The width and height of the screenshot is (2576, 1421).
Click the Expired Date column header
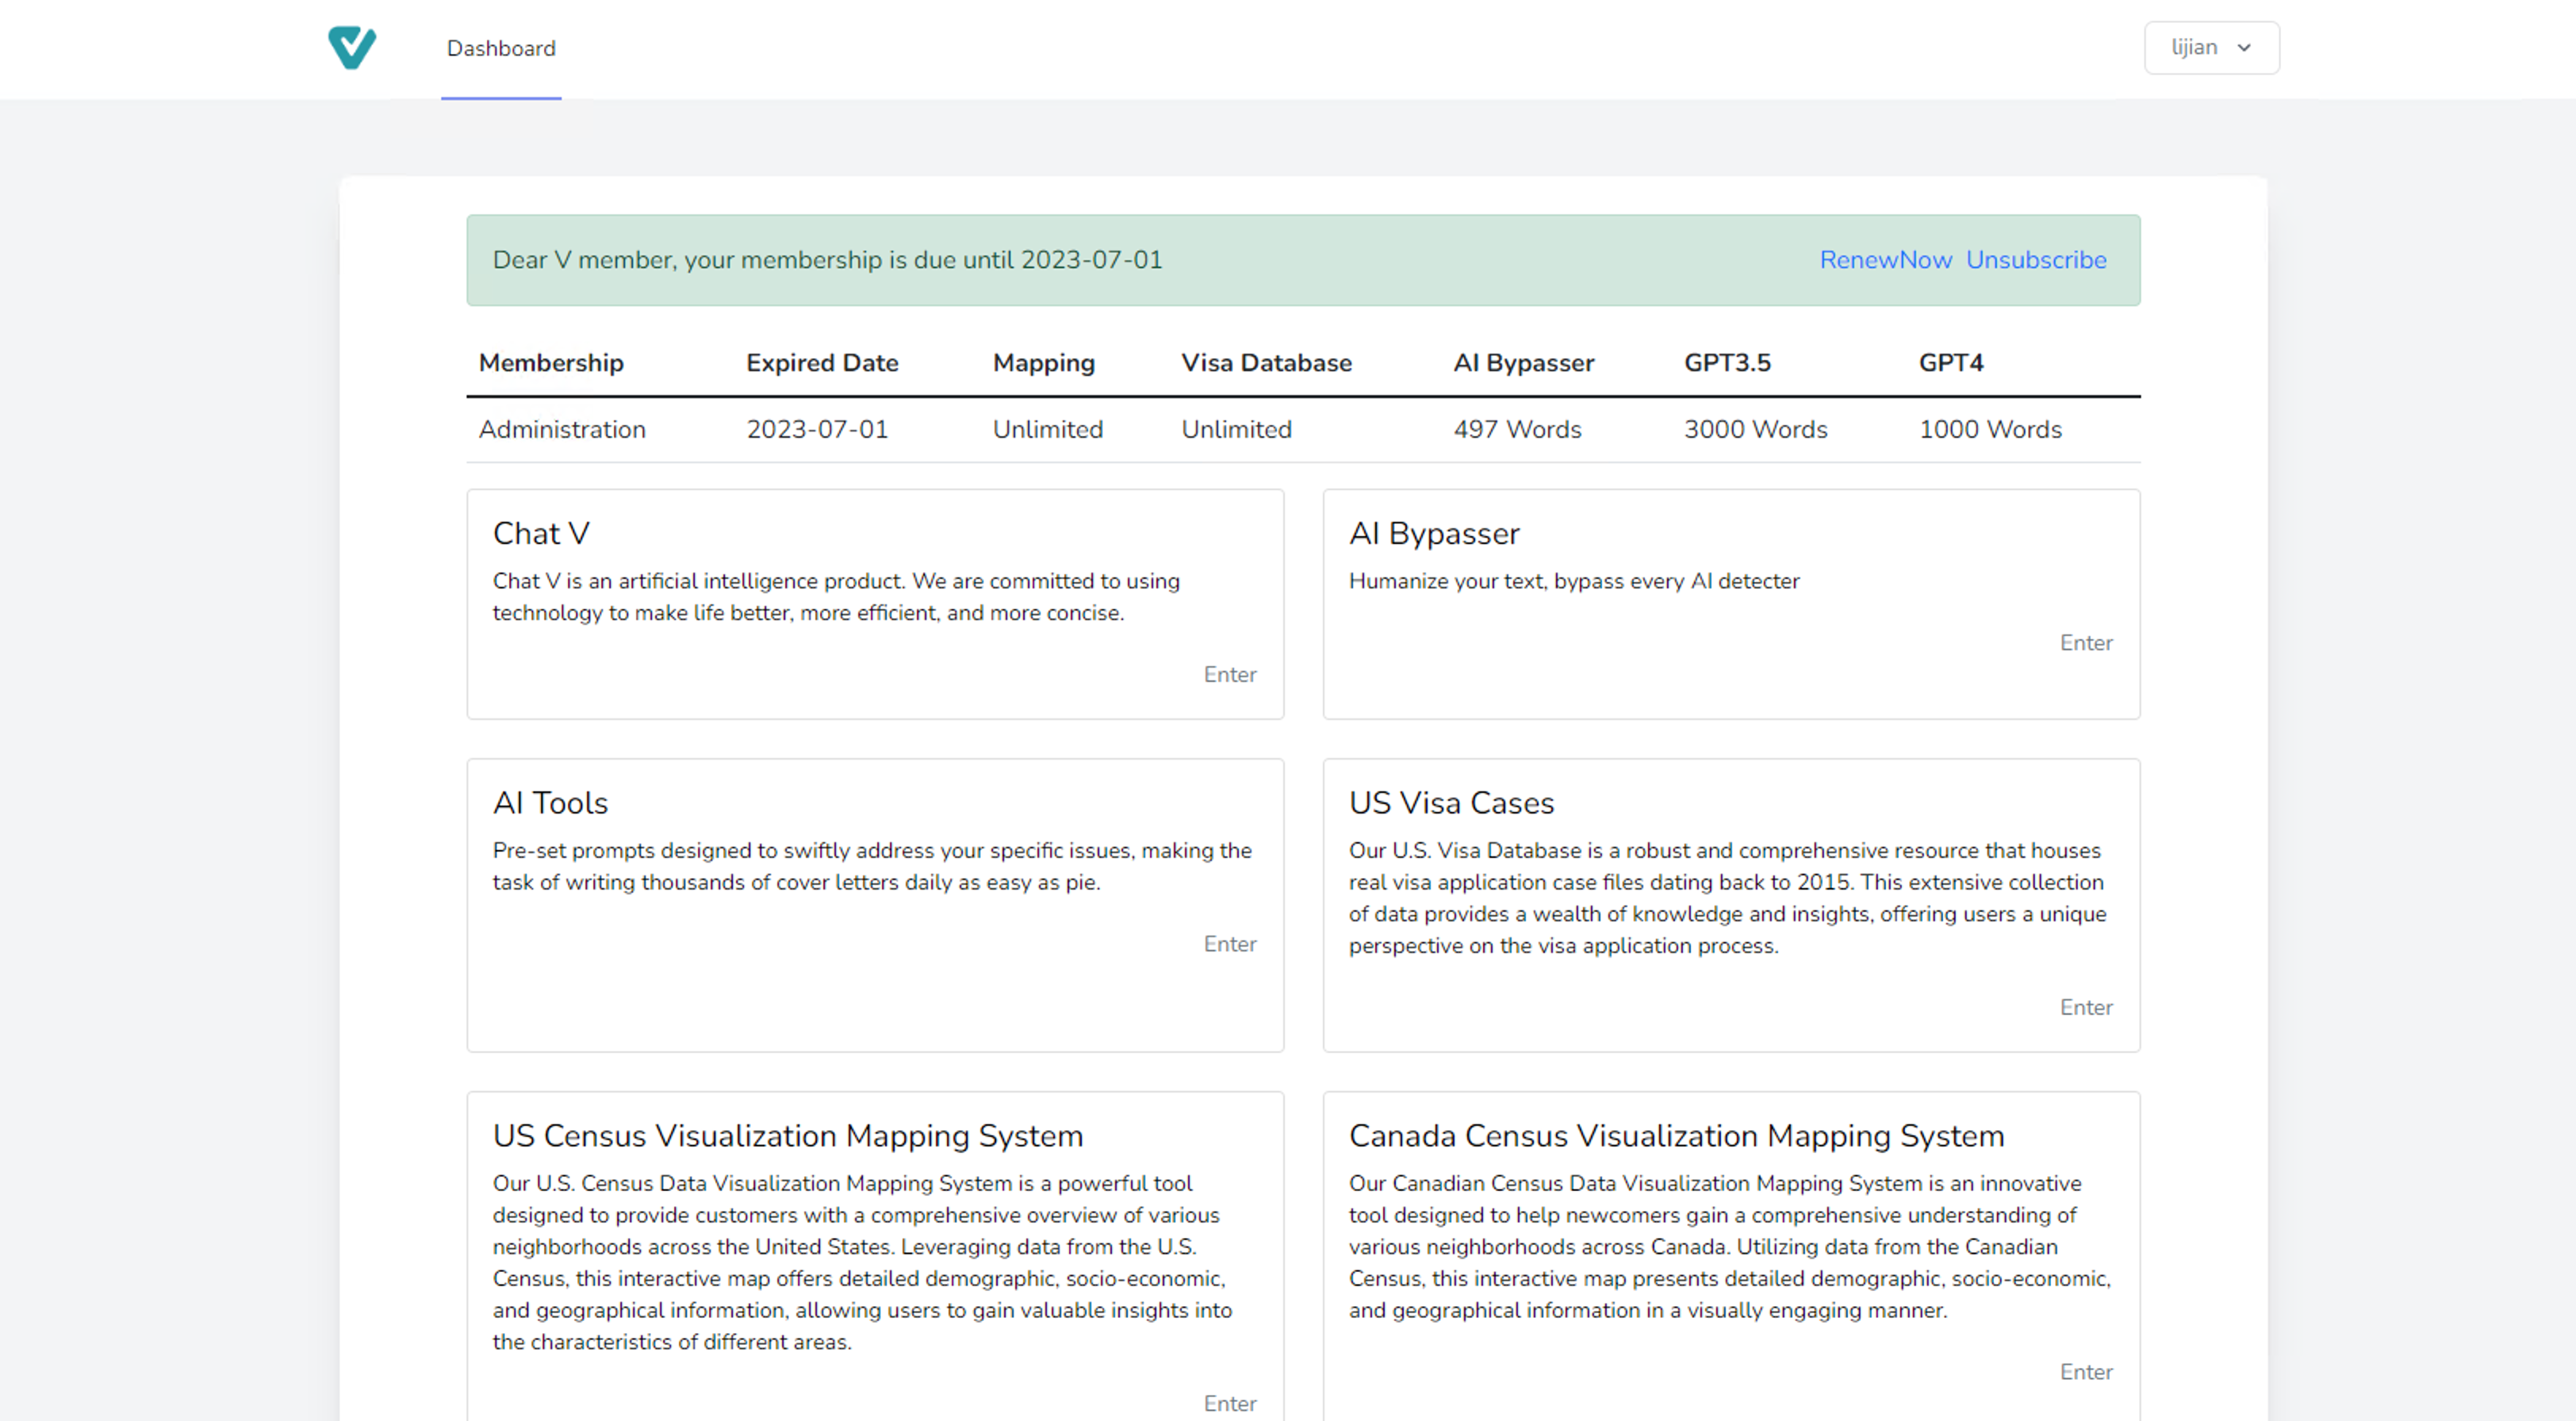821,363
